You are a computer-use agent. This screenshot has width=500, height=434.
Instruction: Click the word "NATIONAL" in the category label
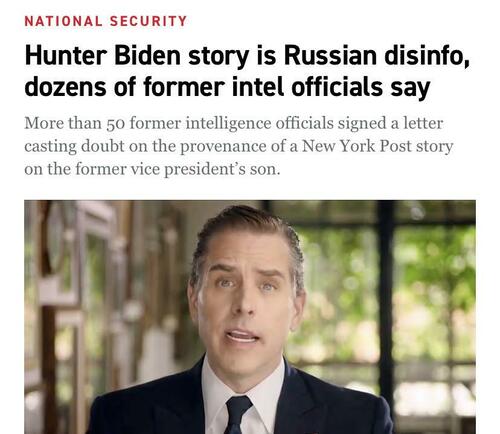[63, 21]
